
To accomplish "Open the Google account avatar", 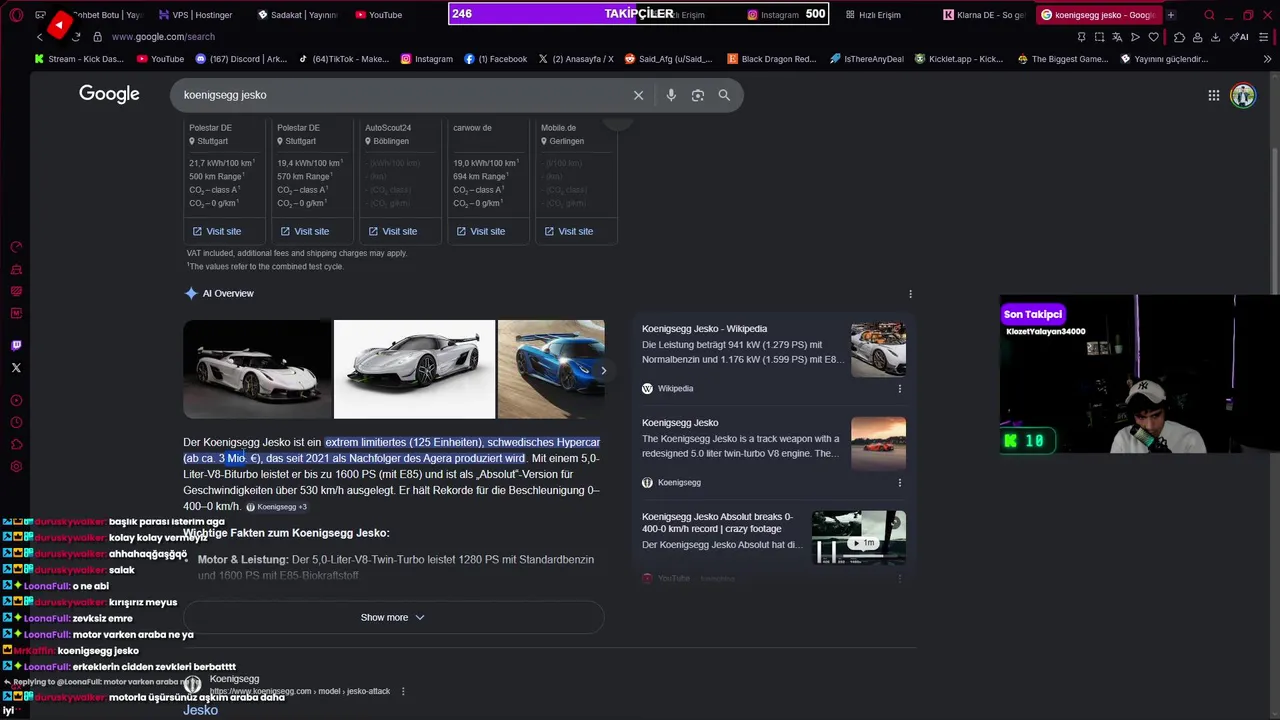I will click(1243, 95).
